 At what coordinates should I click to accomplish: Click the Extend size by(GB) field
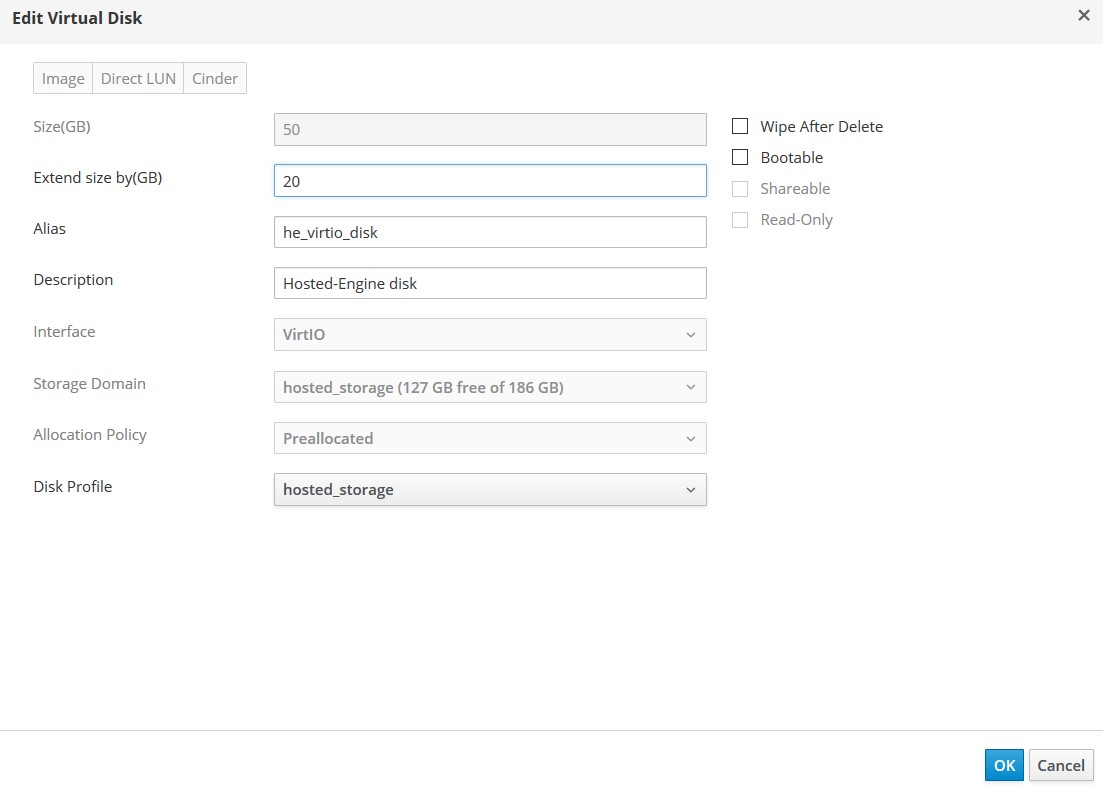tap(489, 181)
